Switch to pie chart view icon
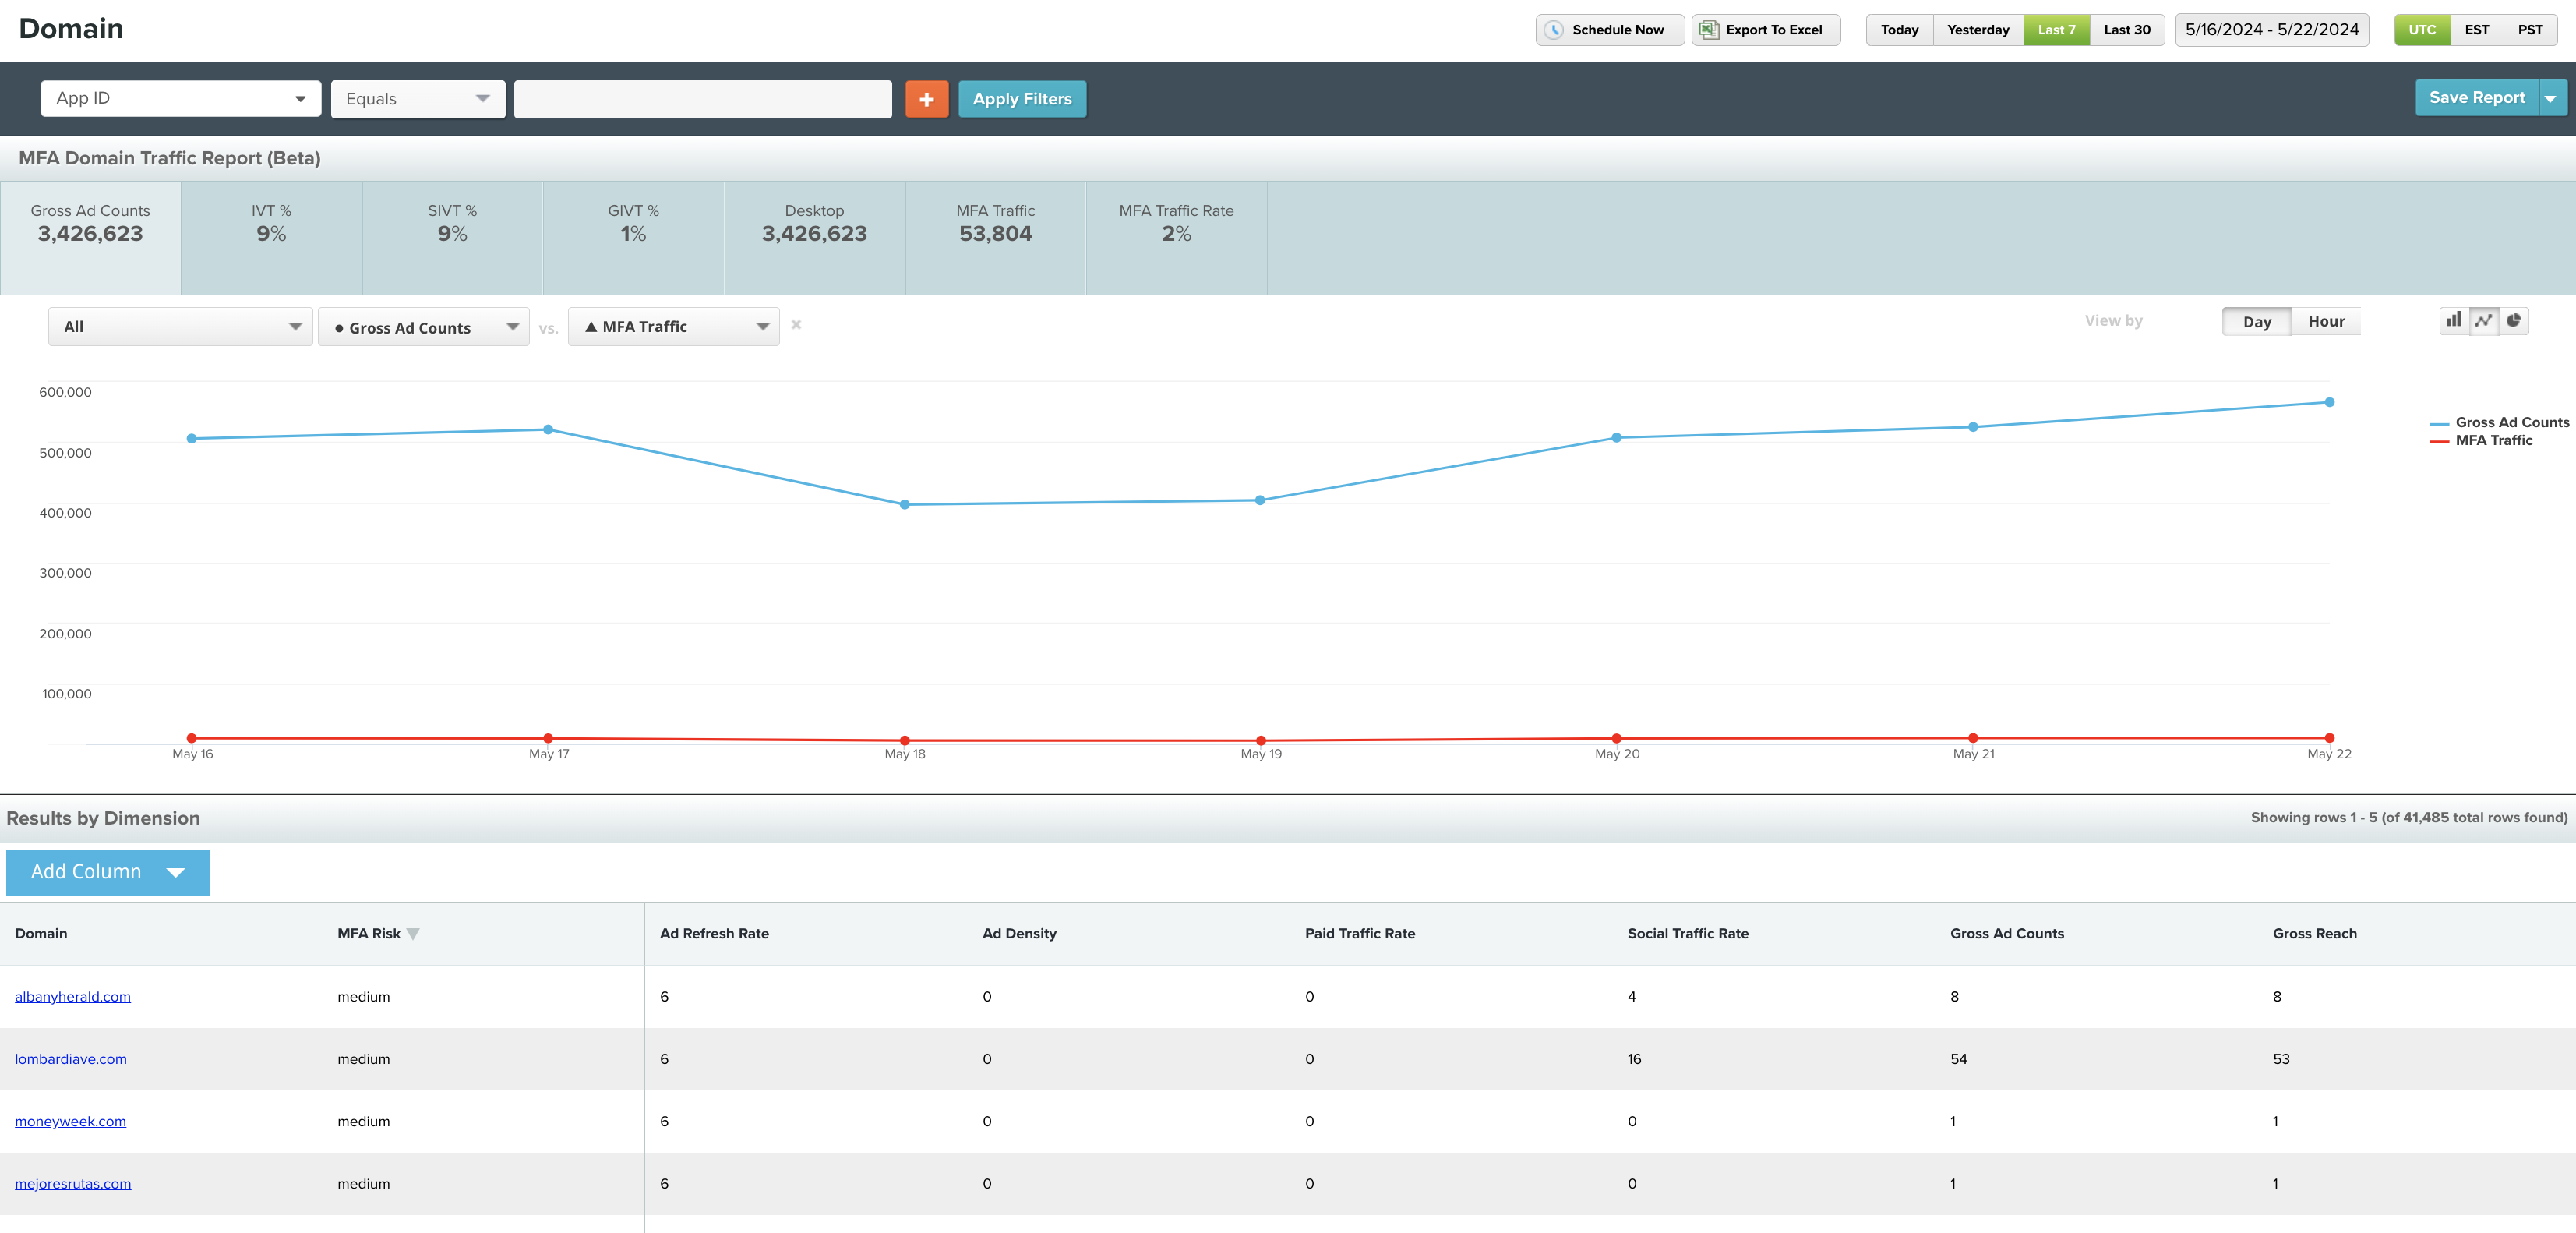 pos(2514,321)
